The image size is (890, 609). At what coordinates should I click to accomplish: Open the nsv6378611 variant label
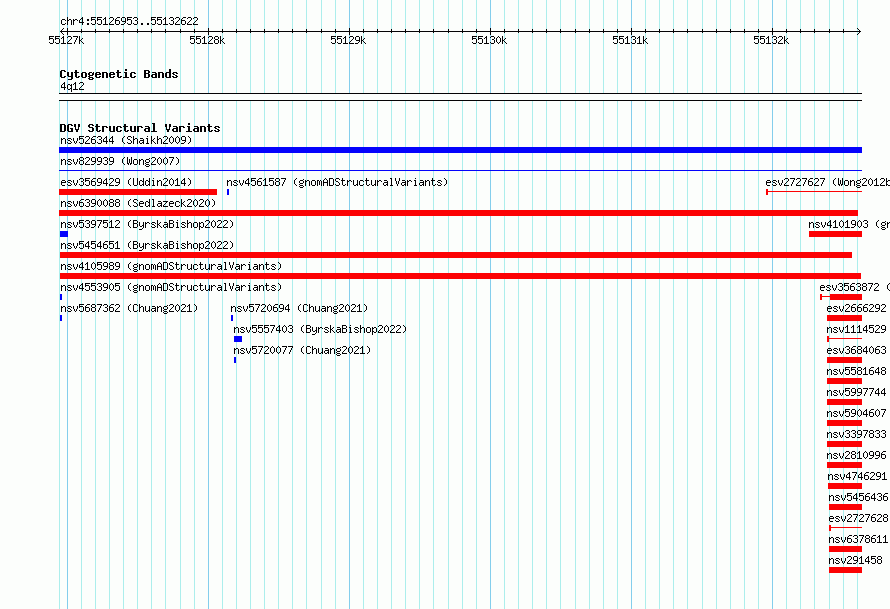point(858,539)
